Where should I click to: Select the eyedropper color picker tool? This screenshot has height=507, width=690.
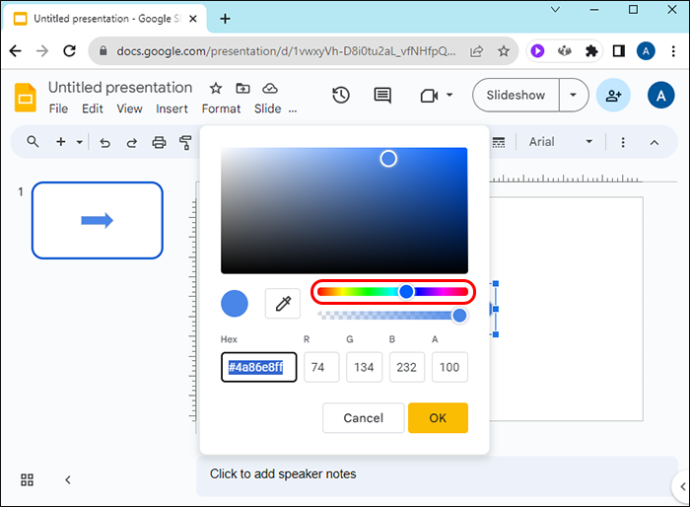283,303
